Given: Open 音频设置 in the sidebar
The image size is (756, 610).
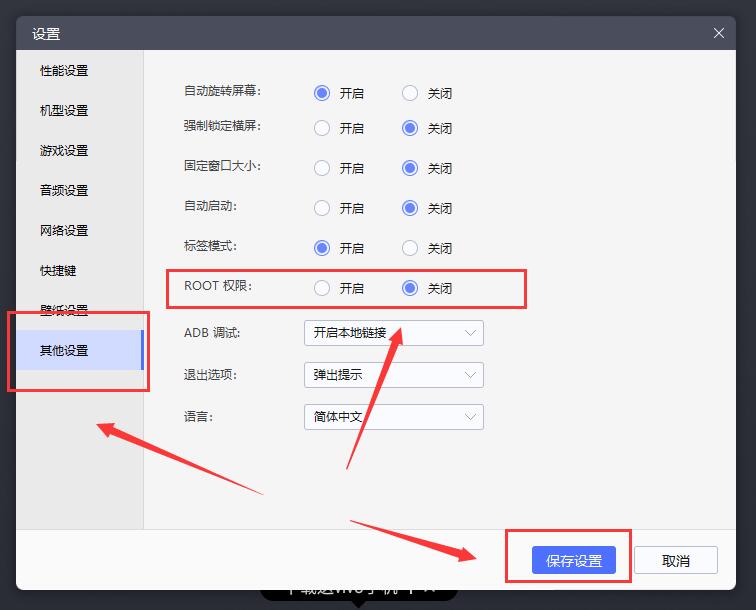Looking at the screenshot, I should [x=64, y=191].
